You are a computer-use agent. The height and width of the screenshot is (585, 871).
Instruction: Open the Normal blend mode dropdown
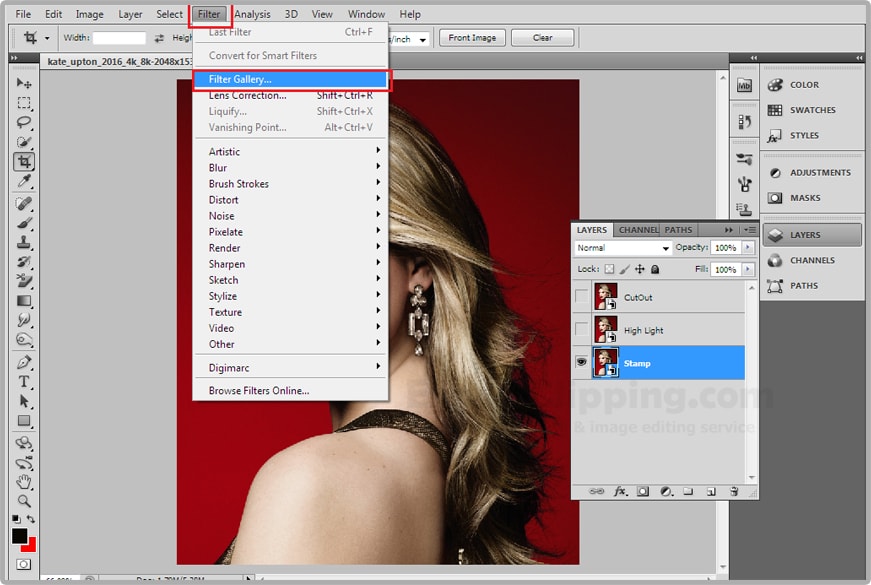pyautogui.click(x=623, y=248)
